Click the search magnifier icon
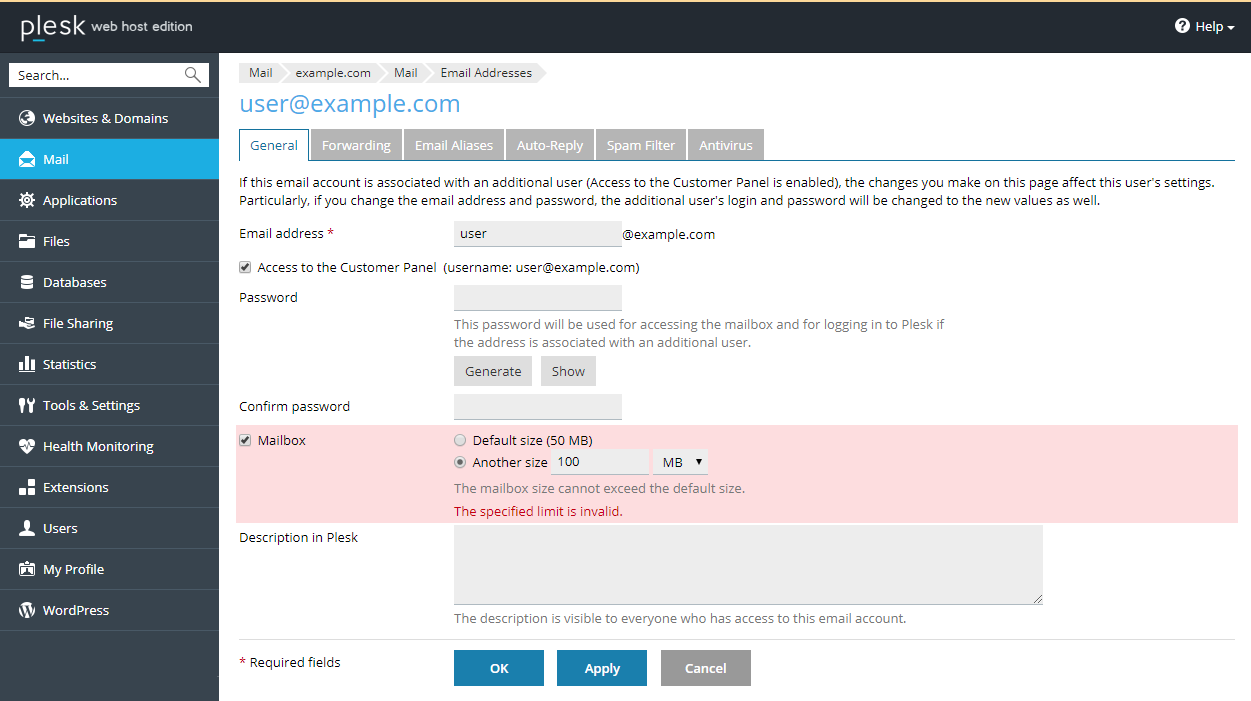The image size is (1251, 701). (x=193, y=75)
